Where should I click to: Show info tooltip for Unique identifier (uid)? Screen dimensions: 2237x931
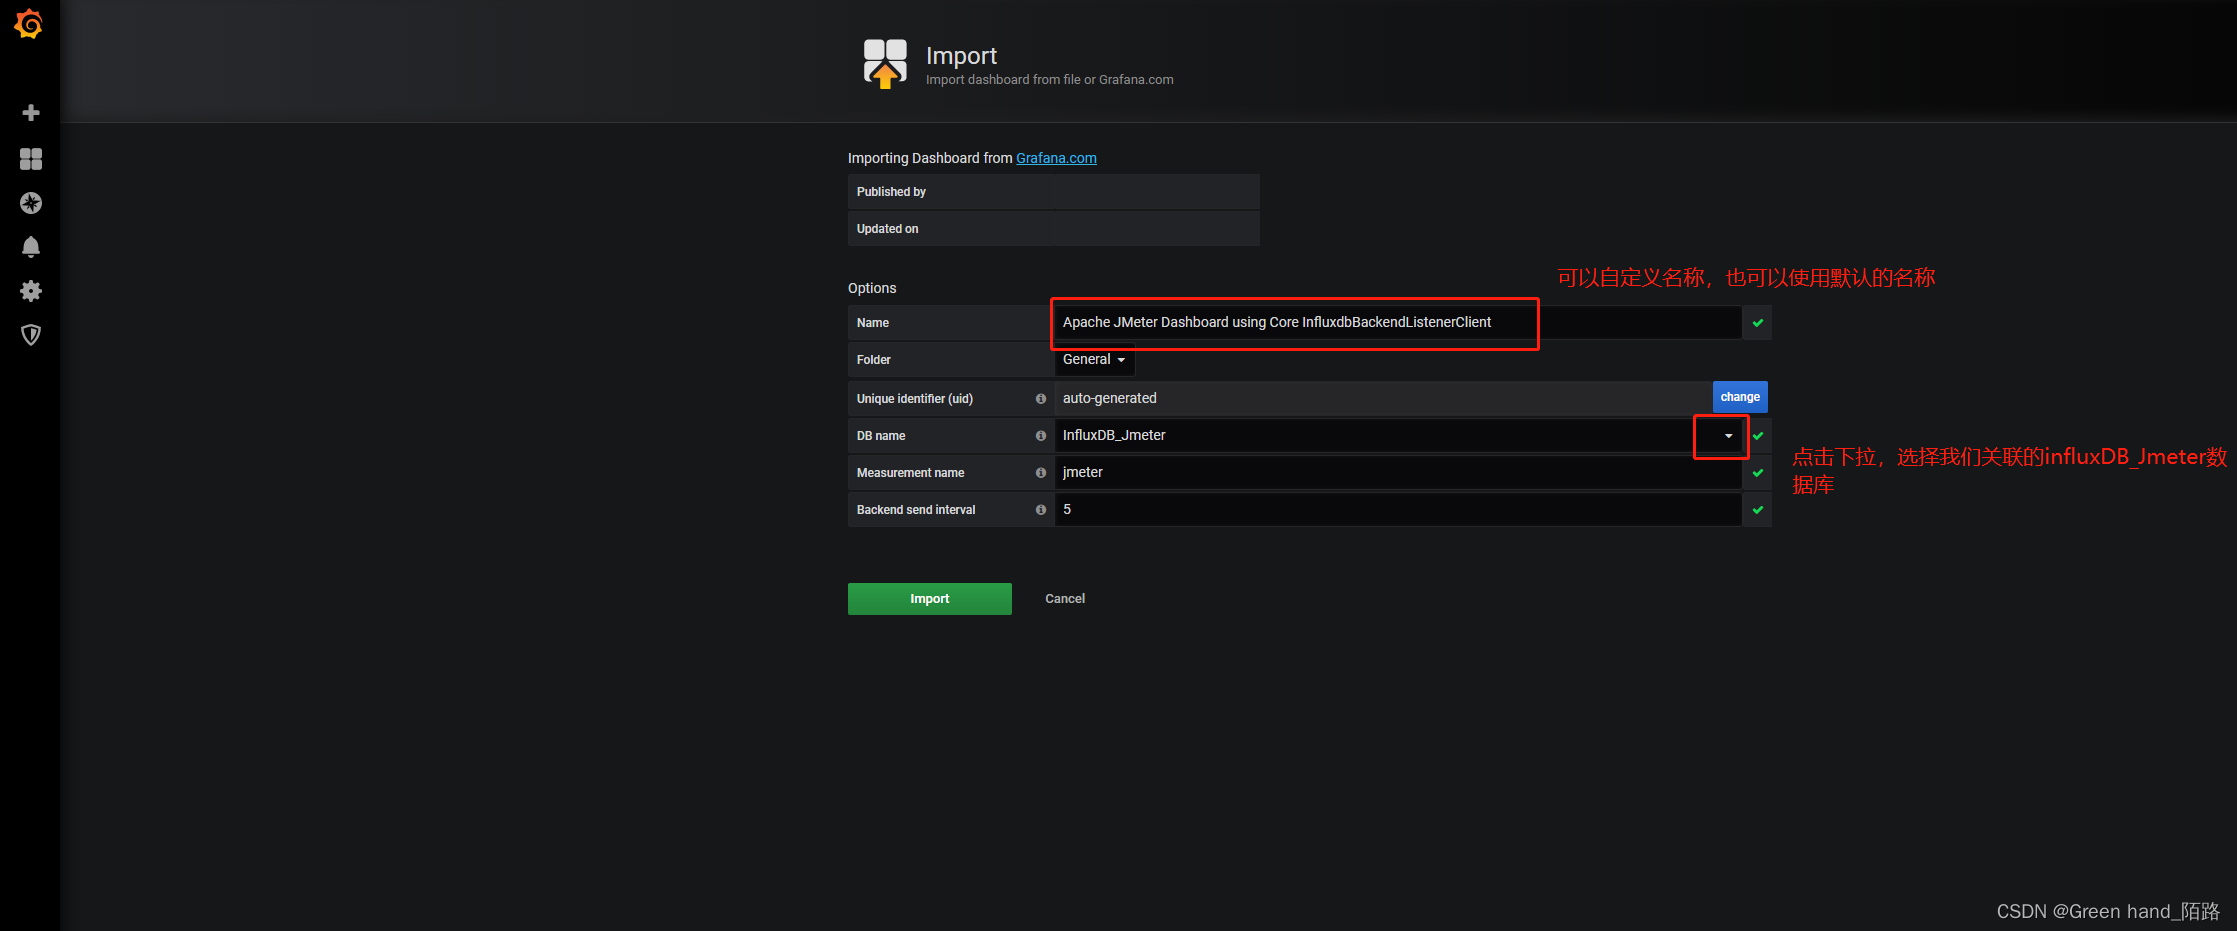[1041, 399]
